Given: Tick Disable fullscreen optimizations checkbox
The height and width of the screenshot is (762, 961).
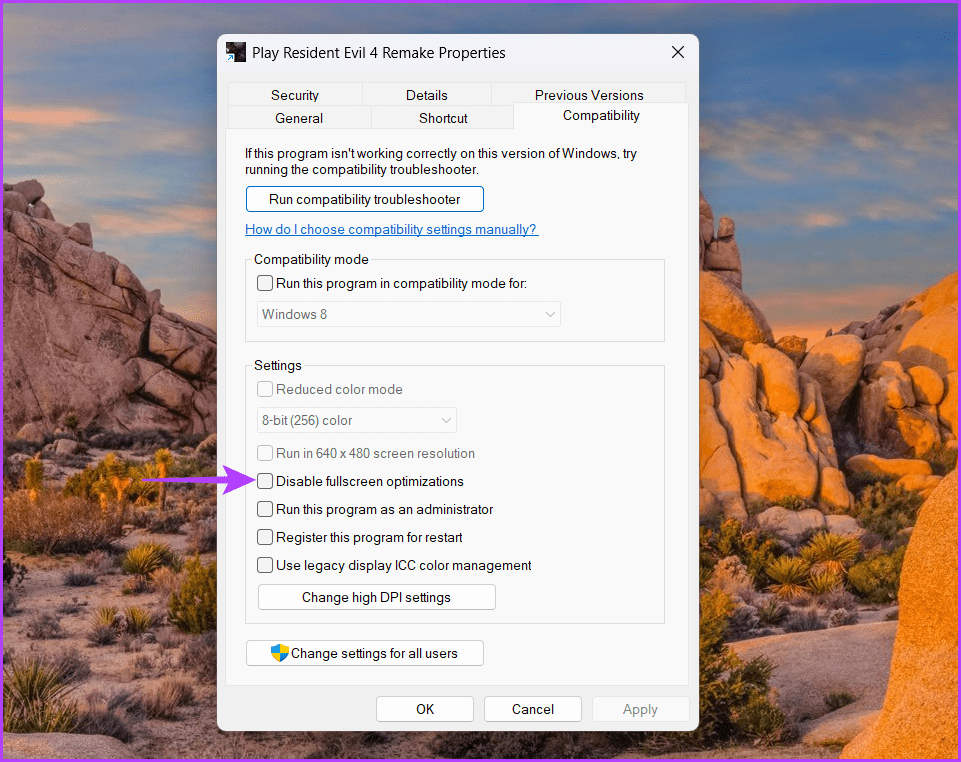Looking at the screenshot, I should [x=265, y=481].
